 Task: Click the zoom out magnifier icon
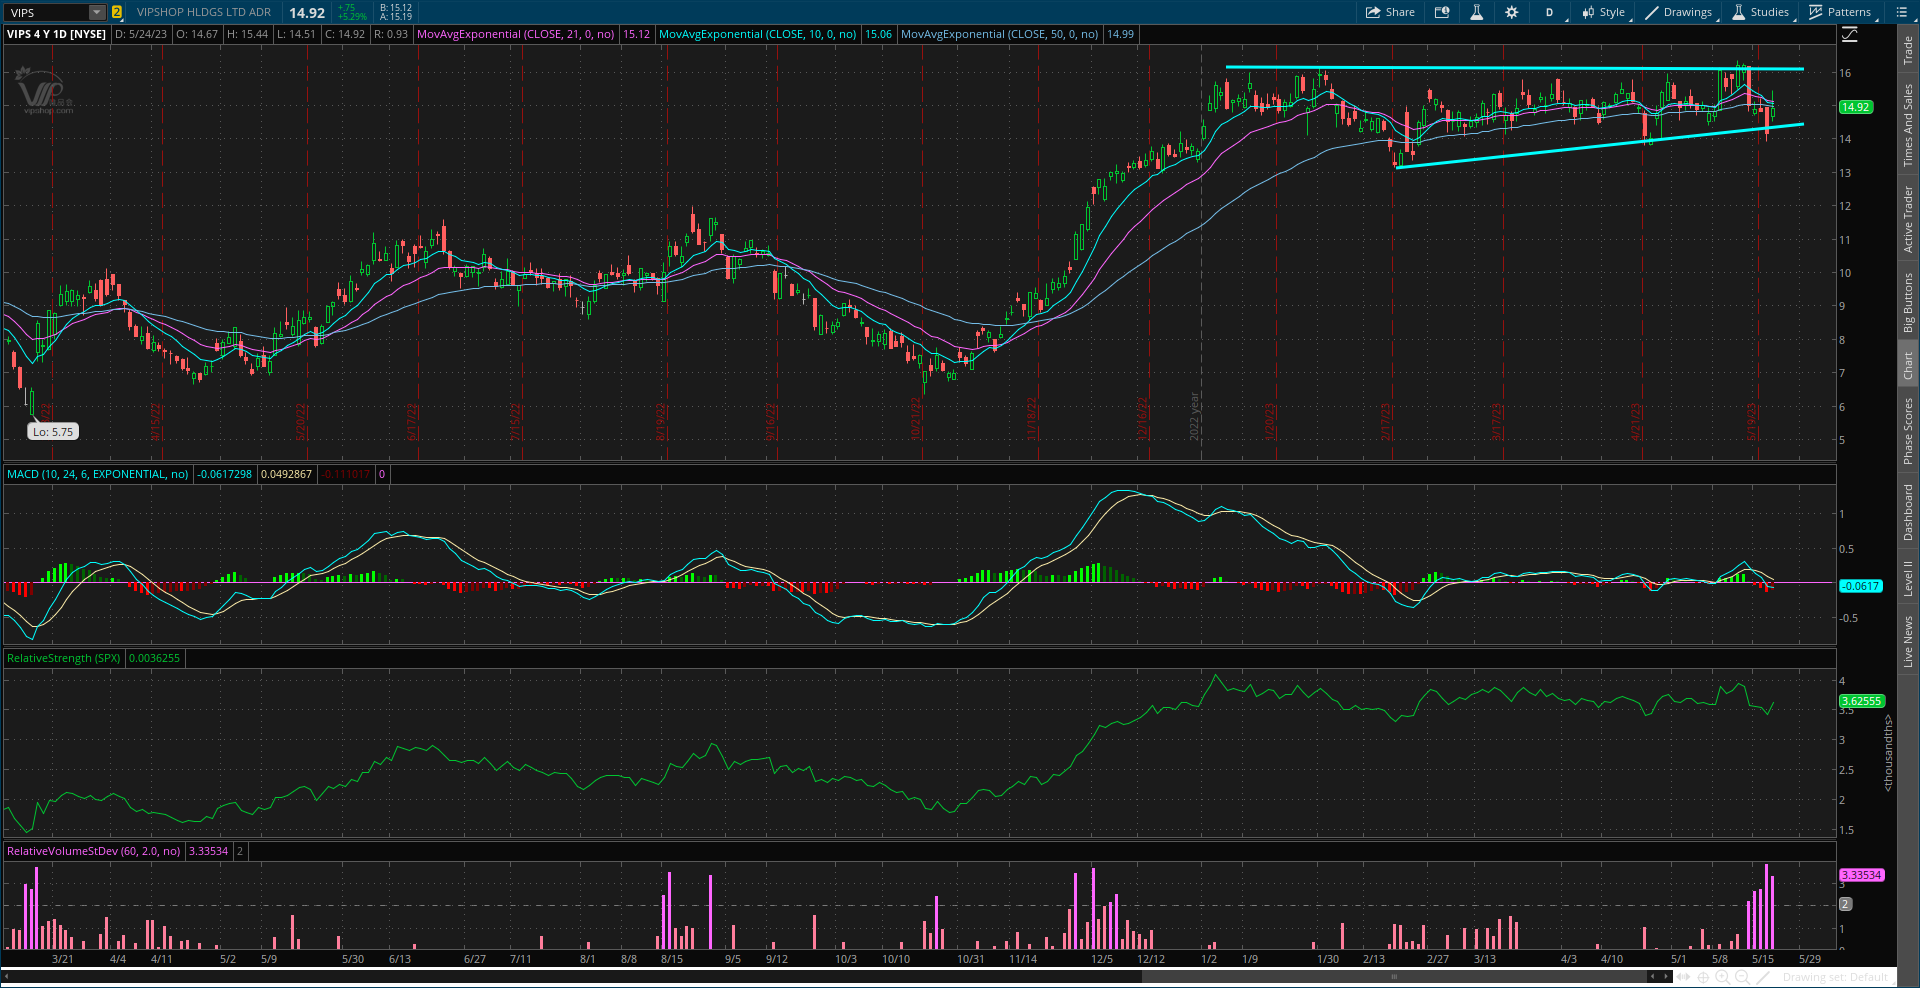click(x=1742, y=976)
